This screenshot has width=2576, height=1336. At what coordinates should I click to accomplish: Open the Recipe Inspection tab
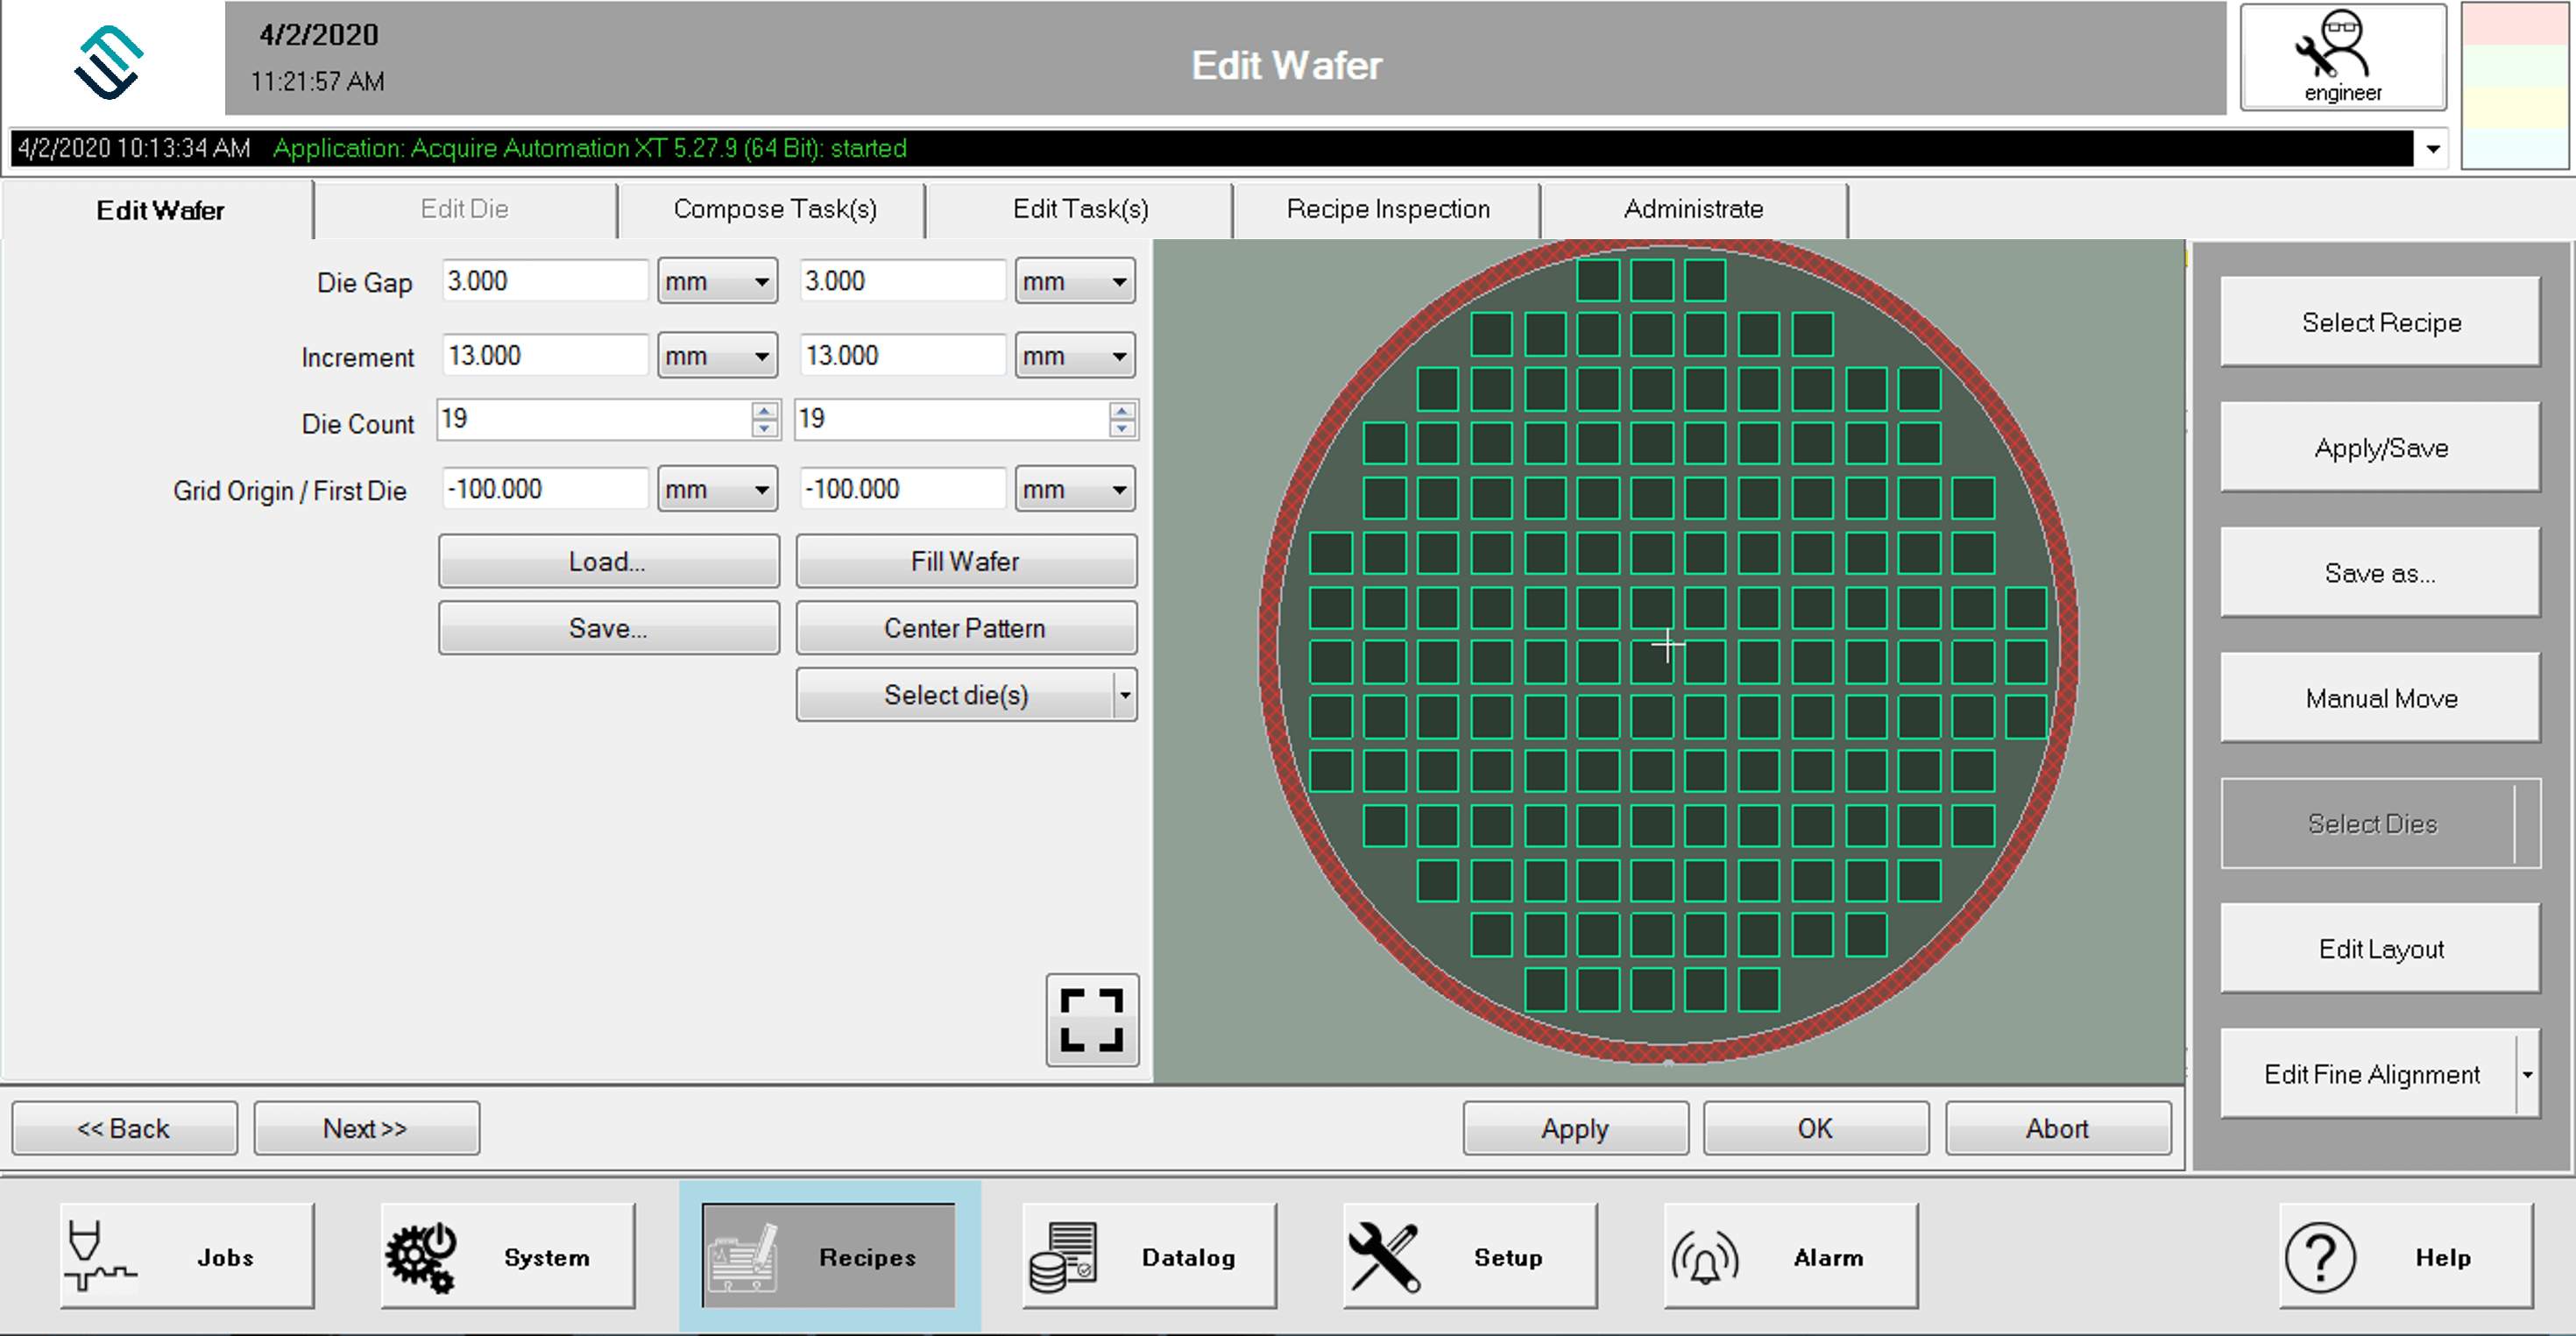(x=1387, y=209)
